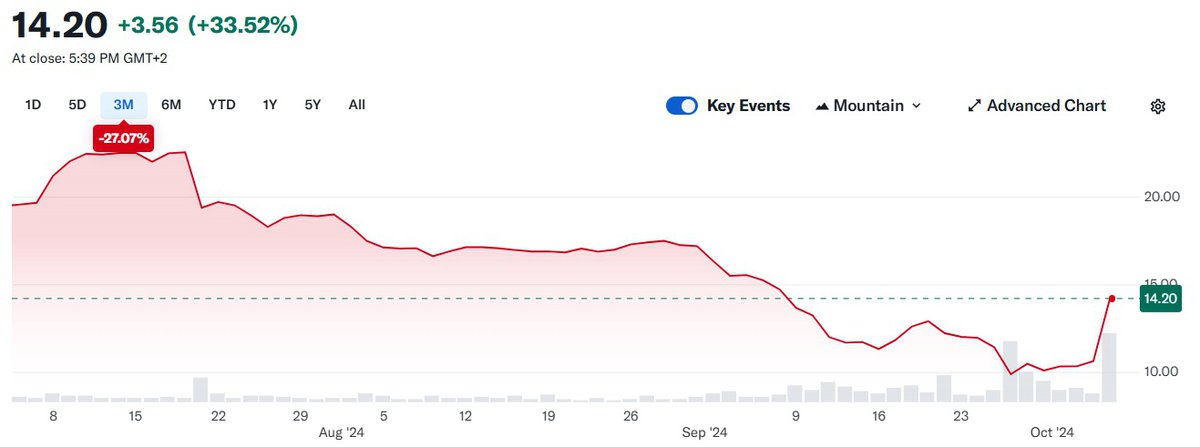
Task: Click the -27.07% red change badge
Action: click(124, 138)
